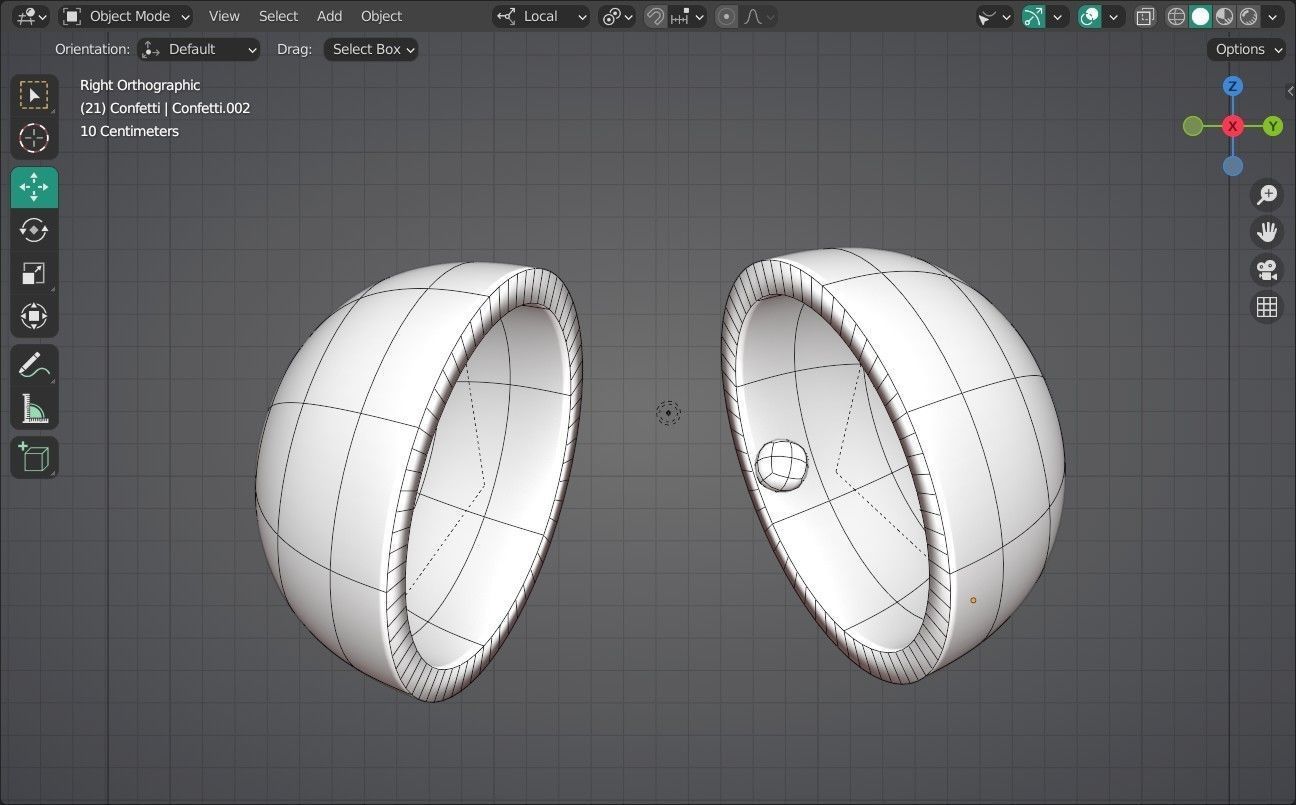The image size is (1296, 805).
Task: Expand the sidebar with edge arrow
Action: [1290, 91]
